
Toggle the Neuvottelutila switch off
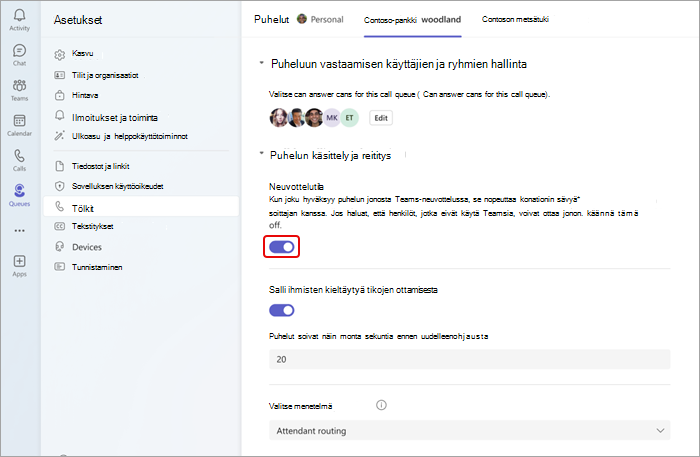(282, 247)
